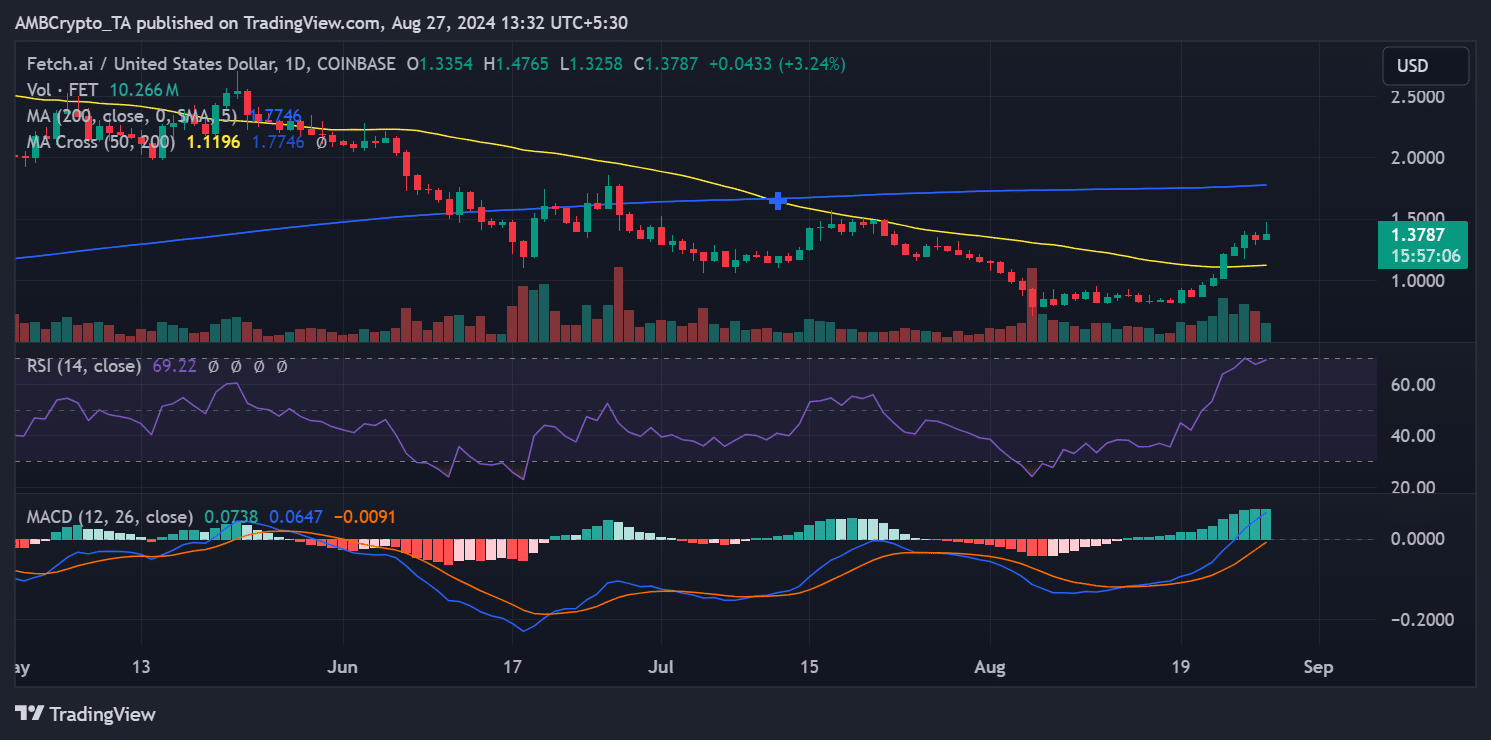Click the close price value C1.3787
The width and height of the screenshot is (1491, 740).
[664, 64]
